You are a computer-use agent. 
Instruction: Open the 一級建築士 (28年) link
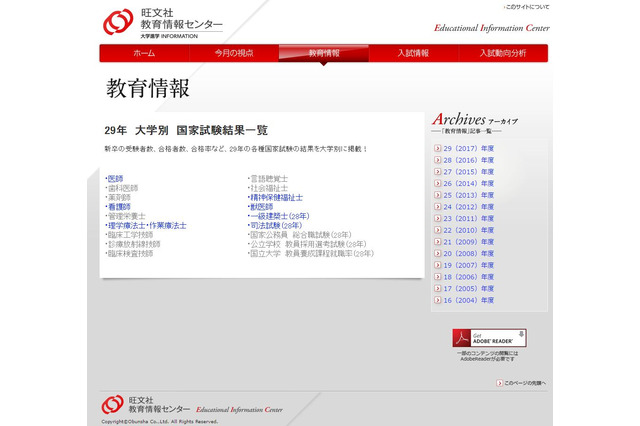[281, 216]
